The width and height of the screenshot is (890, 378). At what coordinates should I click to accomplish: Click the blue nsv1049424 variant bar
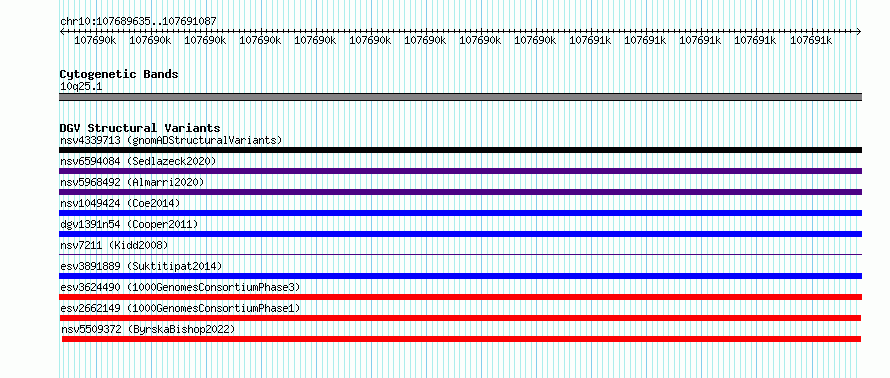click(460, 213)
